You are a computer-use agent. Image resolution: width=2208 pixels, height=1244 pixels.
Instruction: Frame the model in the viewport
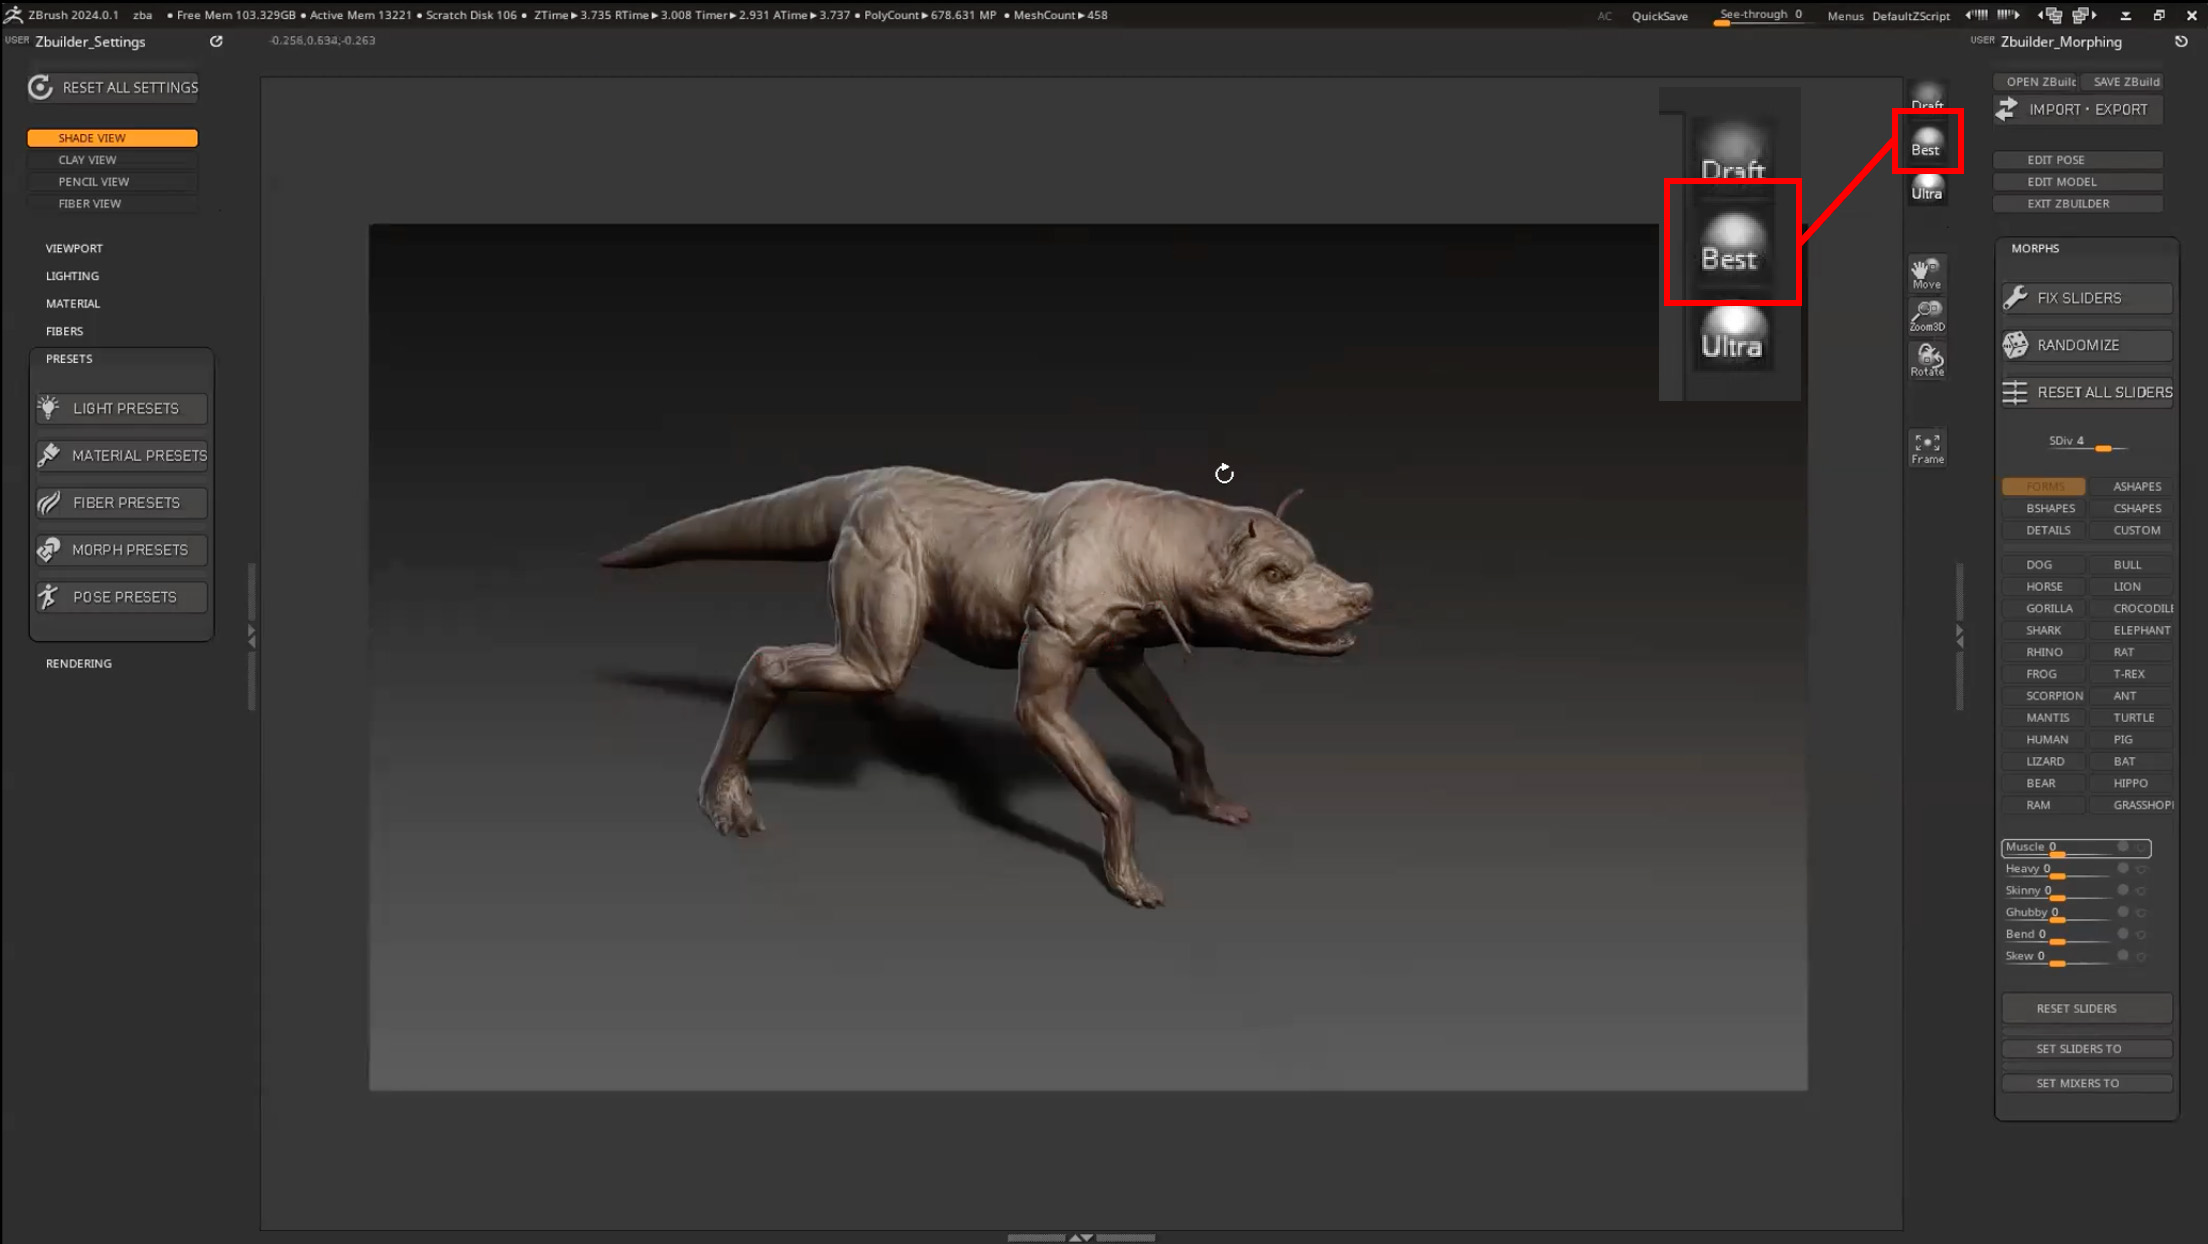point(1926,447)
